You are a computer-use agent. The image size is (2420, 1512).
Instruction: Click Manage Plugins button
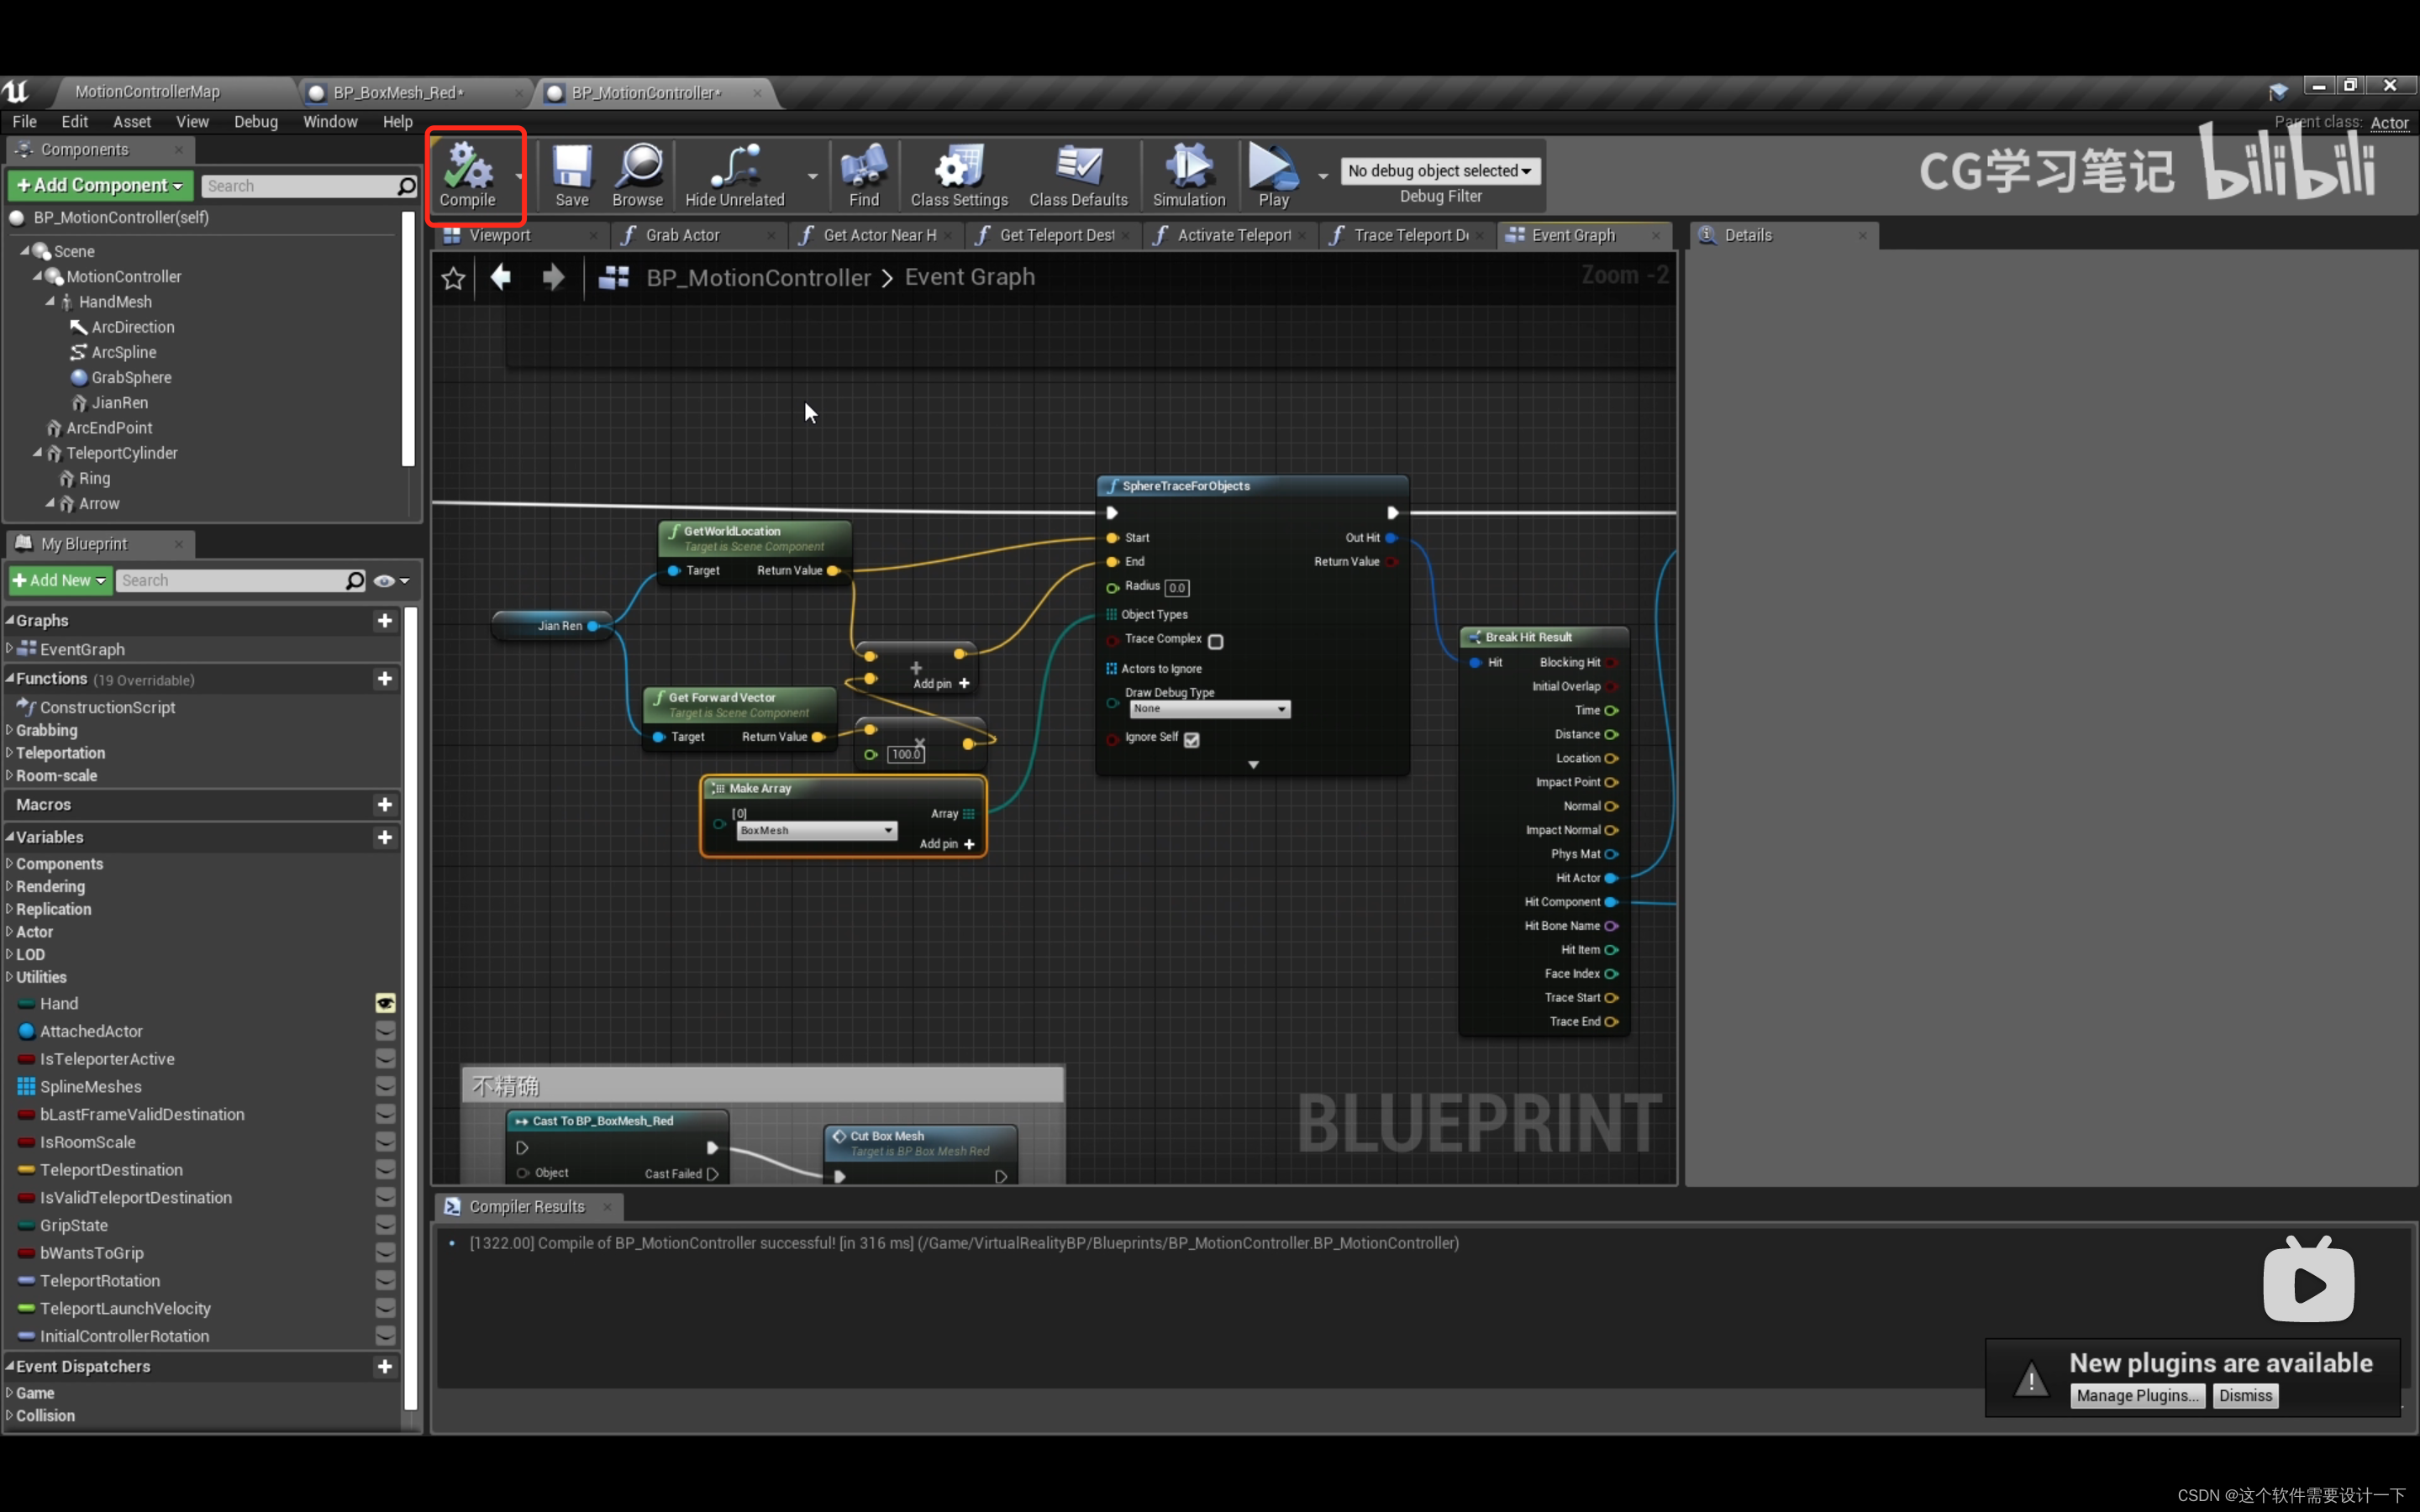[2134, 1394]
